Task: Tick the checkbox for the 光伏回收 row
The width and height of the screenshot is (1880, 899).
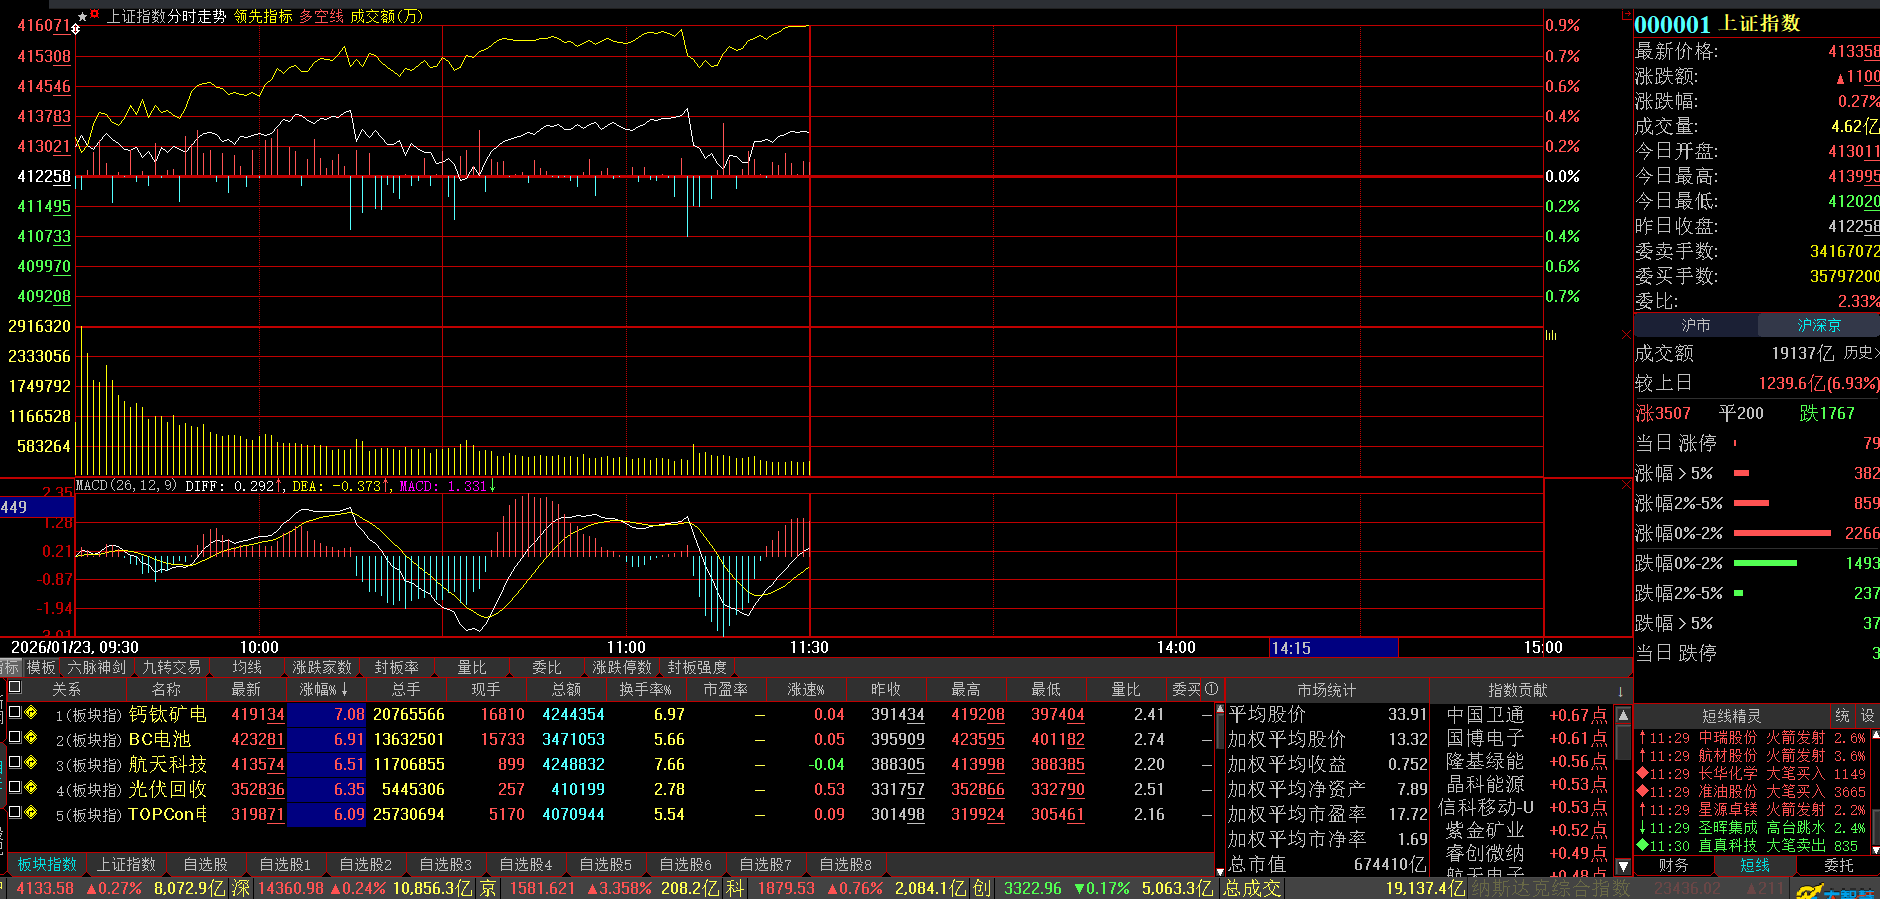Action: [x=14, y=788]
